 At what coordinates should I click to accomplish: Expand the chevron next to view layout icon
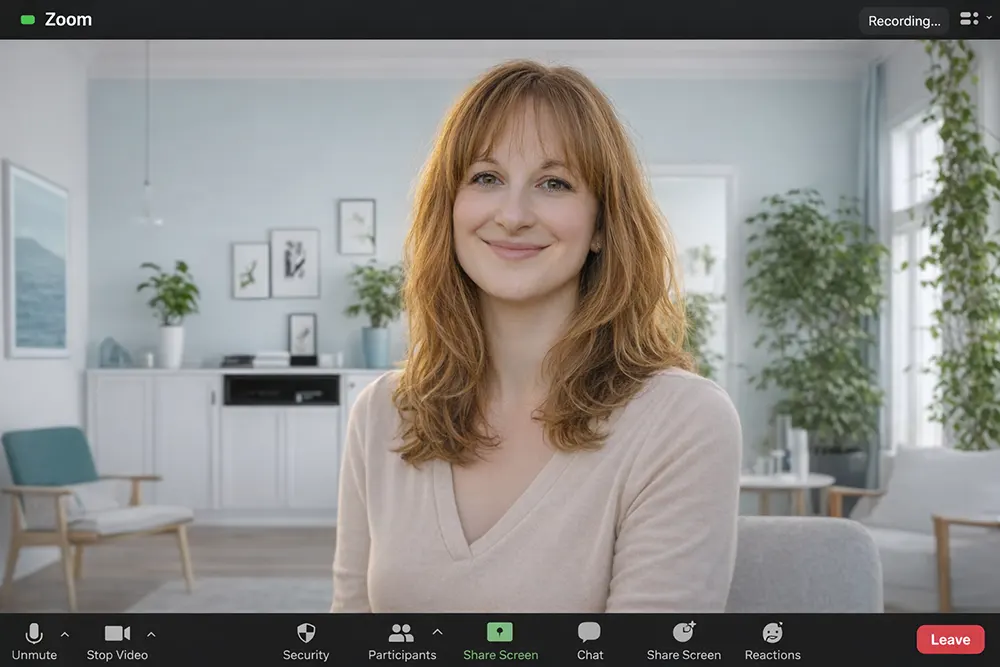pyautogui.click(x=988, y=19)
